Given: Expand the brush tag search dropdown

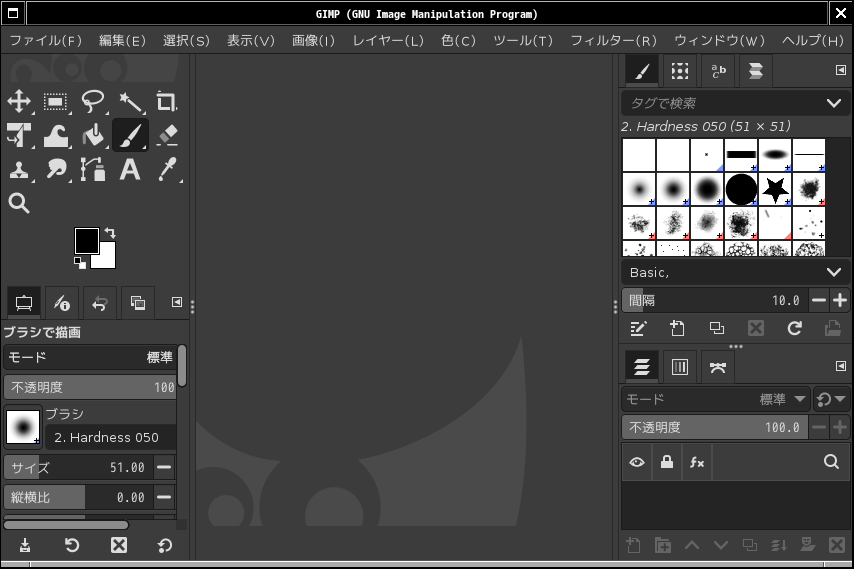Looking at the screenshot, I should pos(833,103).
